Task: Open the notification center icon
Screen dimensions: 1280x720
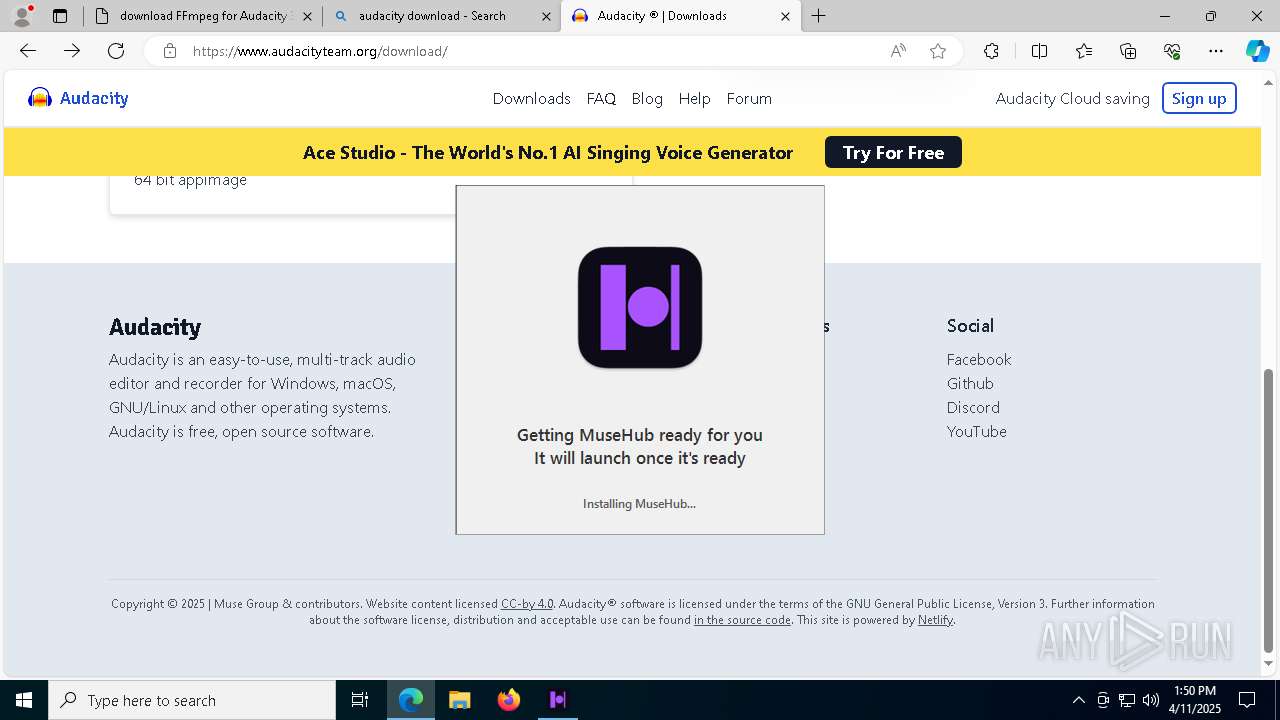Action: [1247, 700]
